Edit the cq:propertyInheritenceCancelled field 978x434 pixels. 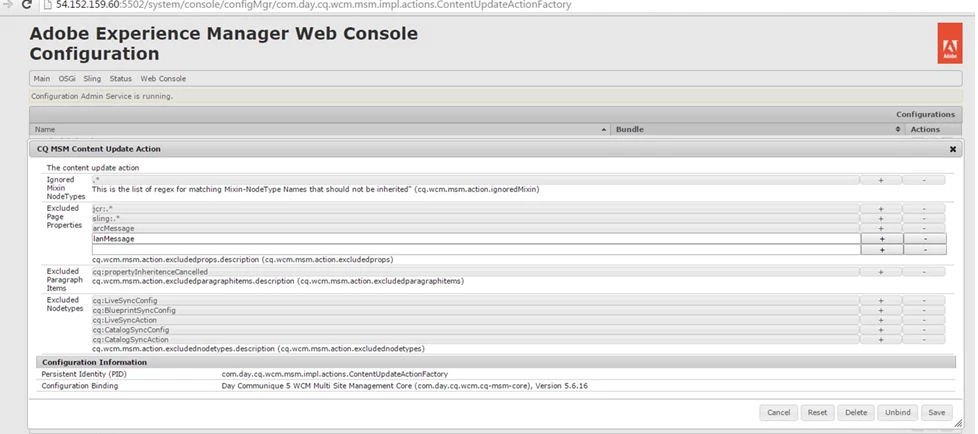[475, 272]
